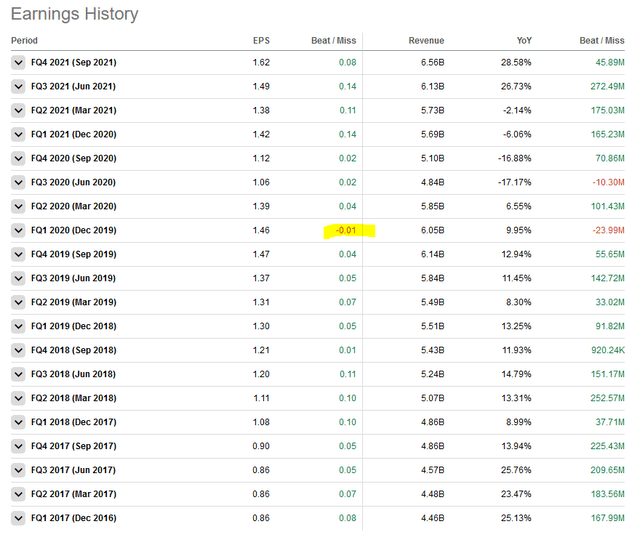640x540 pixels.
Task: Expand FQ1 2017 (Dec 2016) row chevron
Action: (x=18, y=518)
